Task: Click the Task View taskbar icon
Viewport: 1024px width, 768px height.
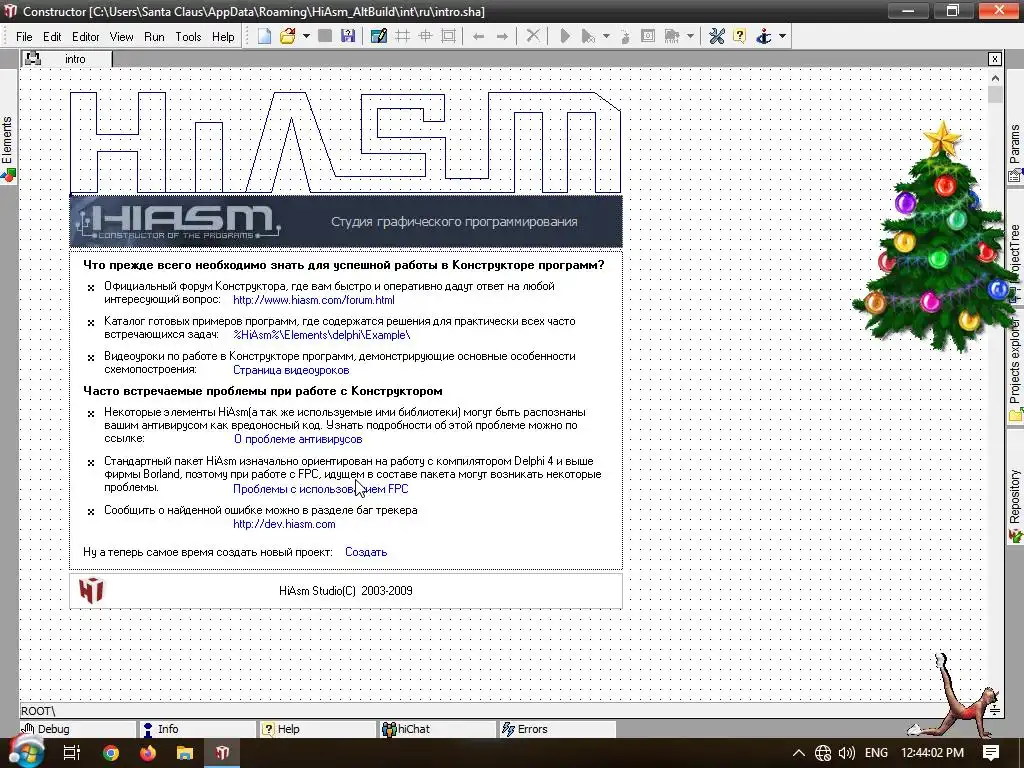Action: coord(72,753)
